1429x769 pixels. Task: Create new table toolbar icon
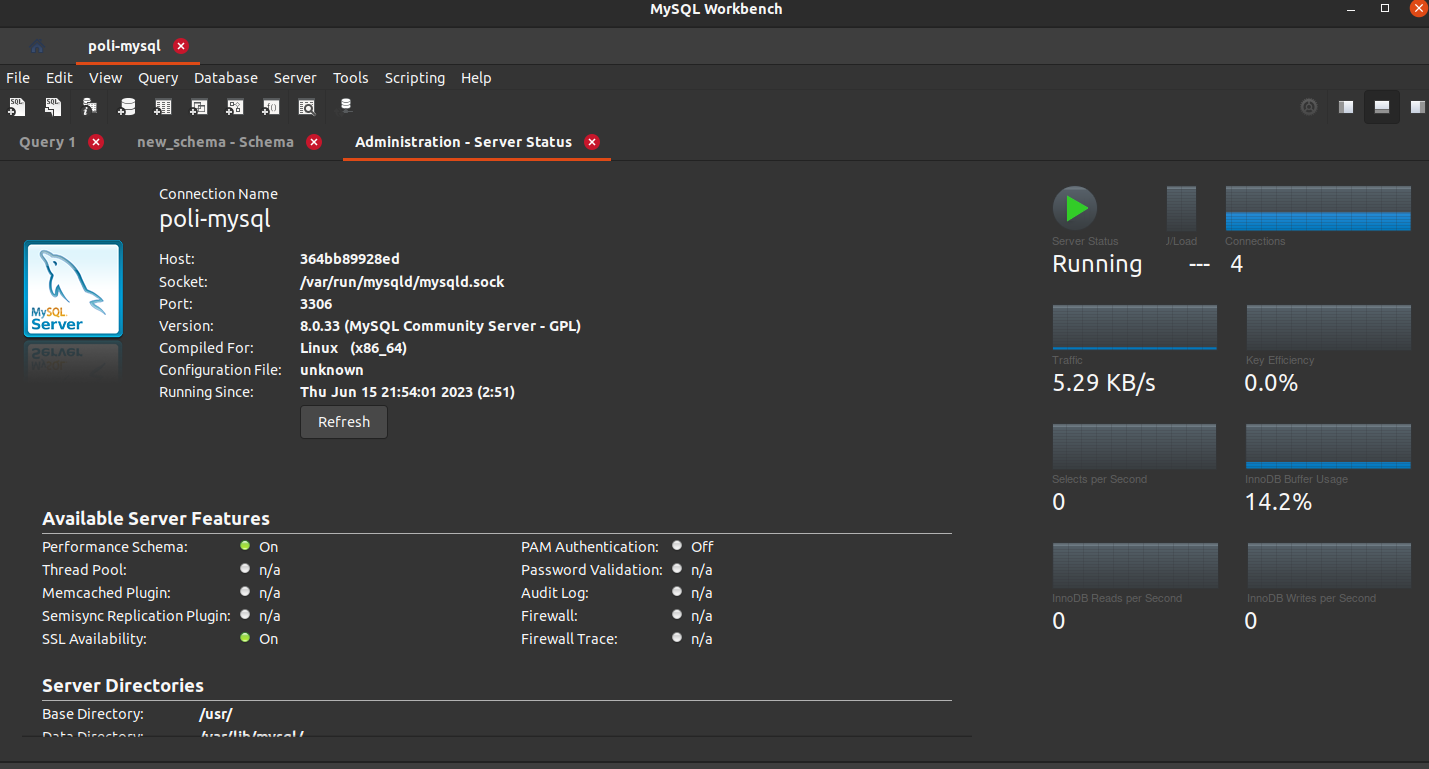click(163, 106)
